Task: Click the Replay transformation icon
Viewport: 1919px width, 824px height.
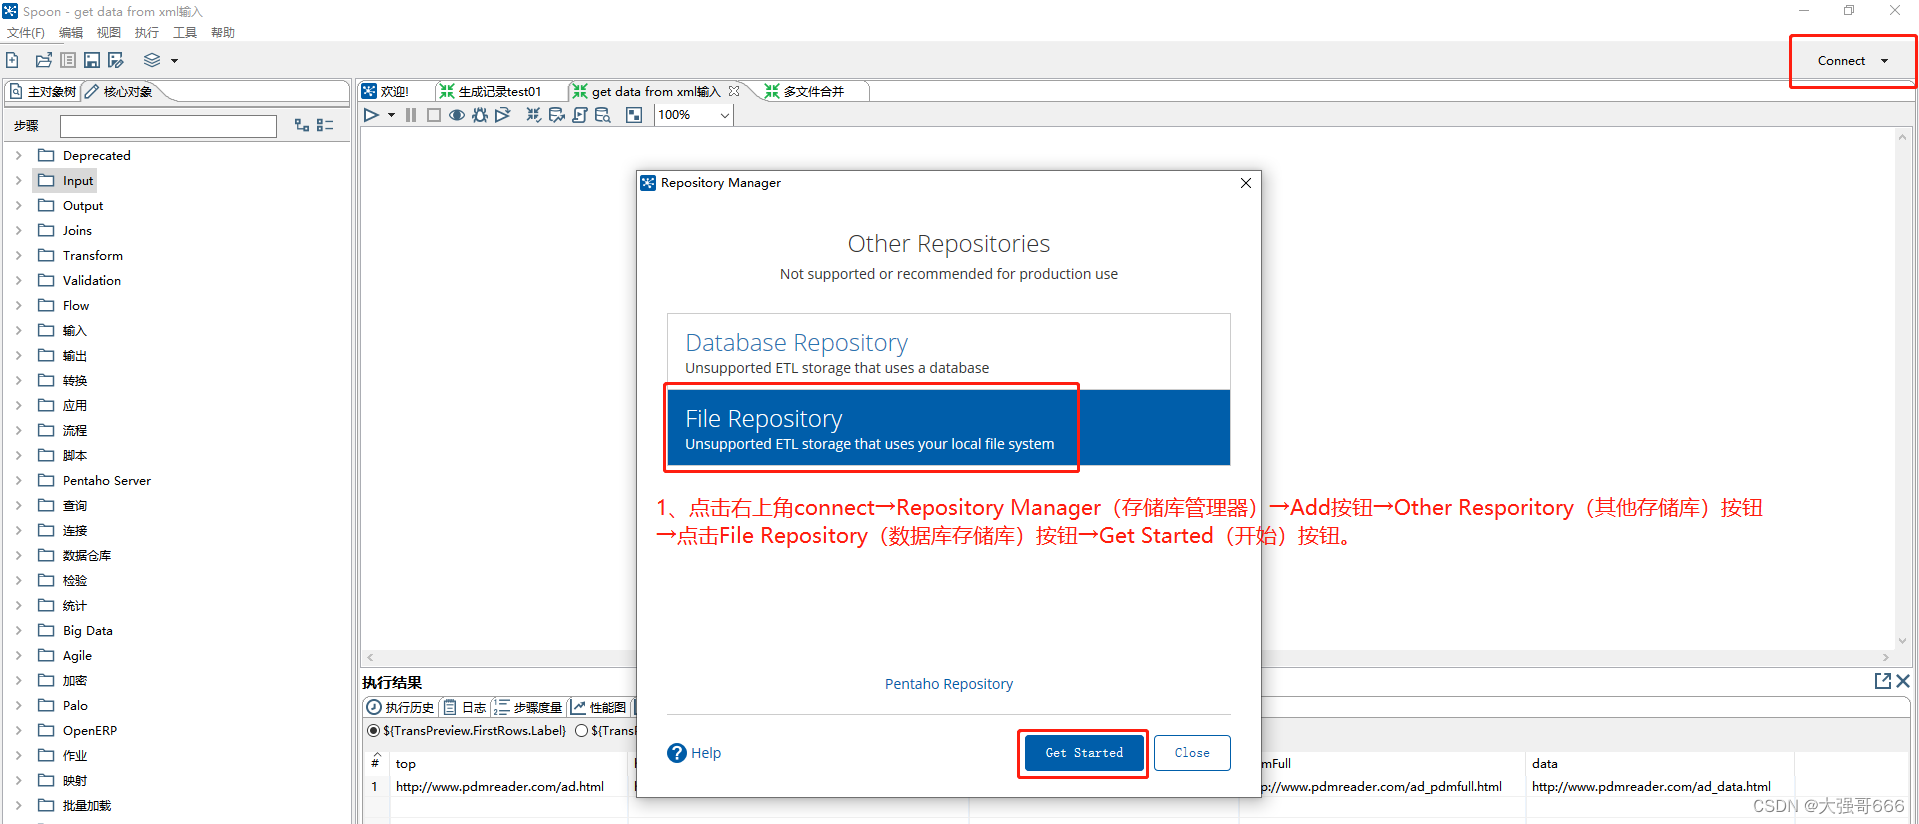Action: (x=503, y=115)
